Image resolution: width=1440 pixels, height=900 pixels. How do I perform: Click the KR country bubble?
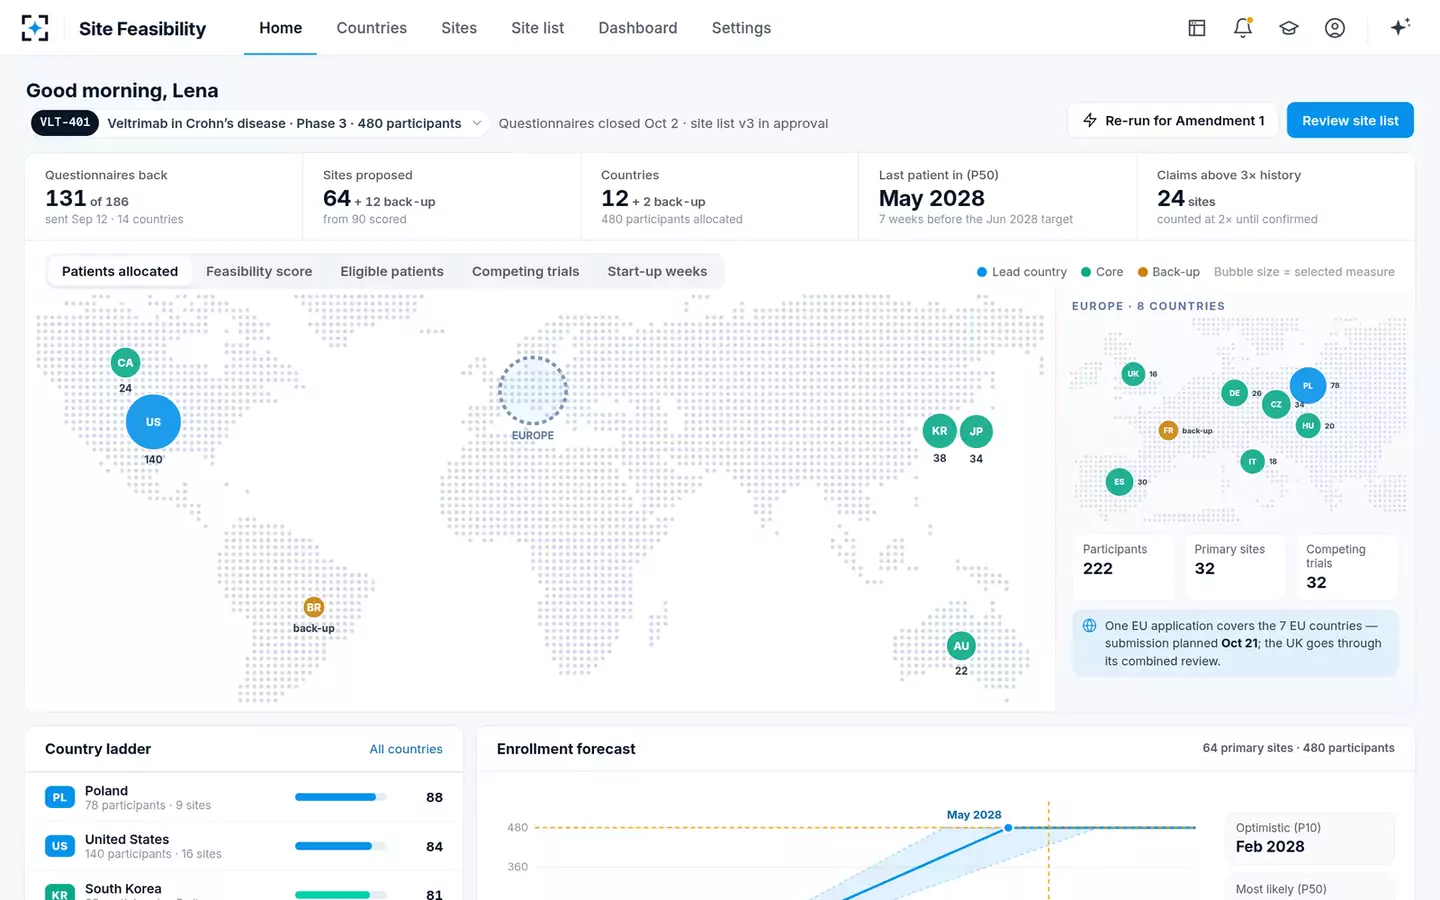940,431
